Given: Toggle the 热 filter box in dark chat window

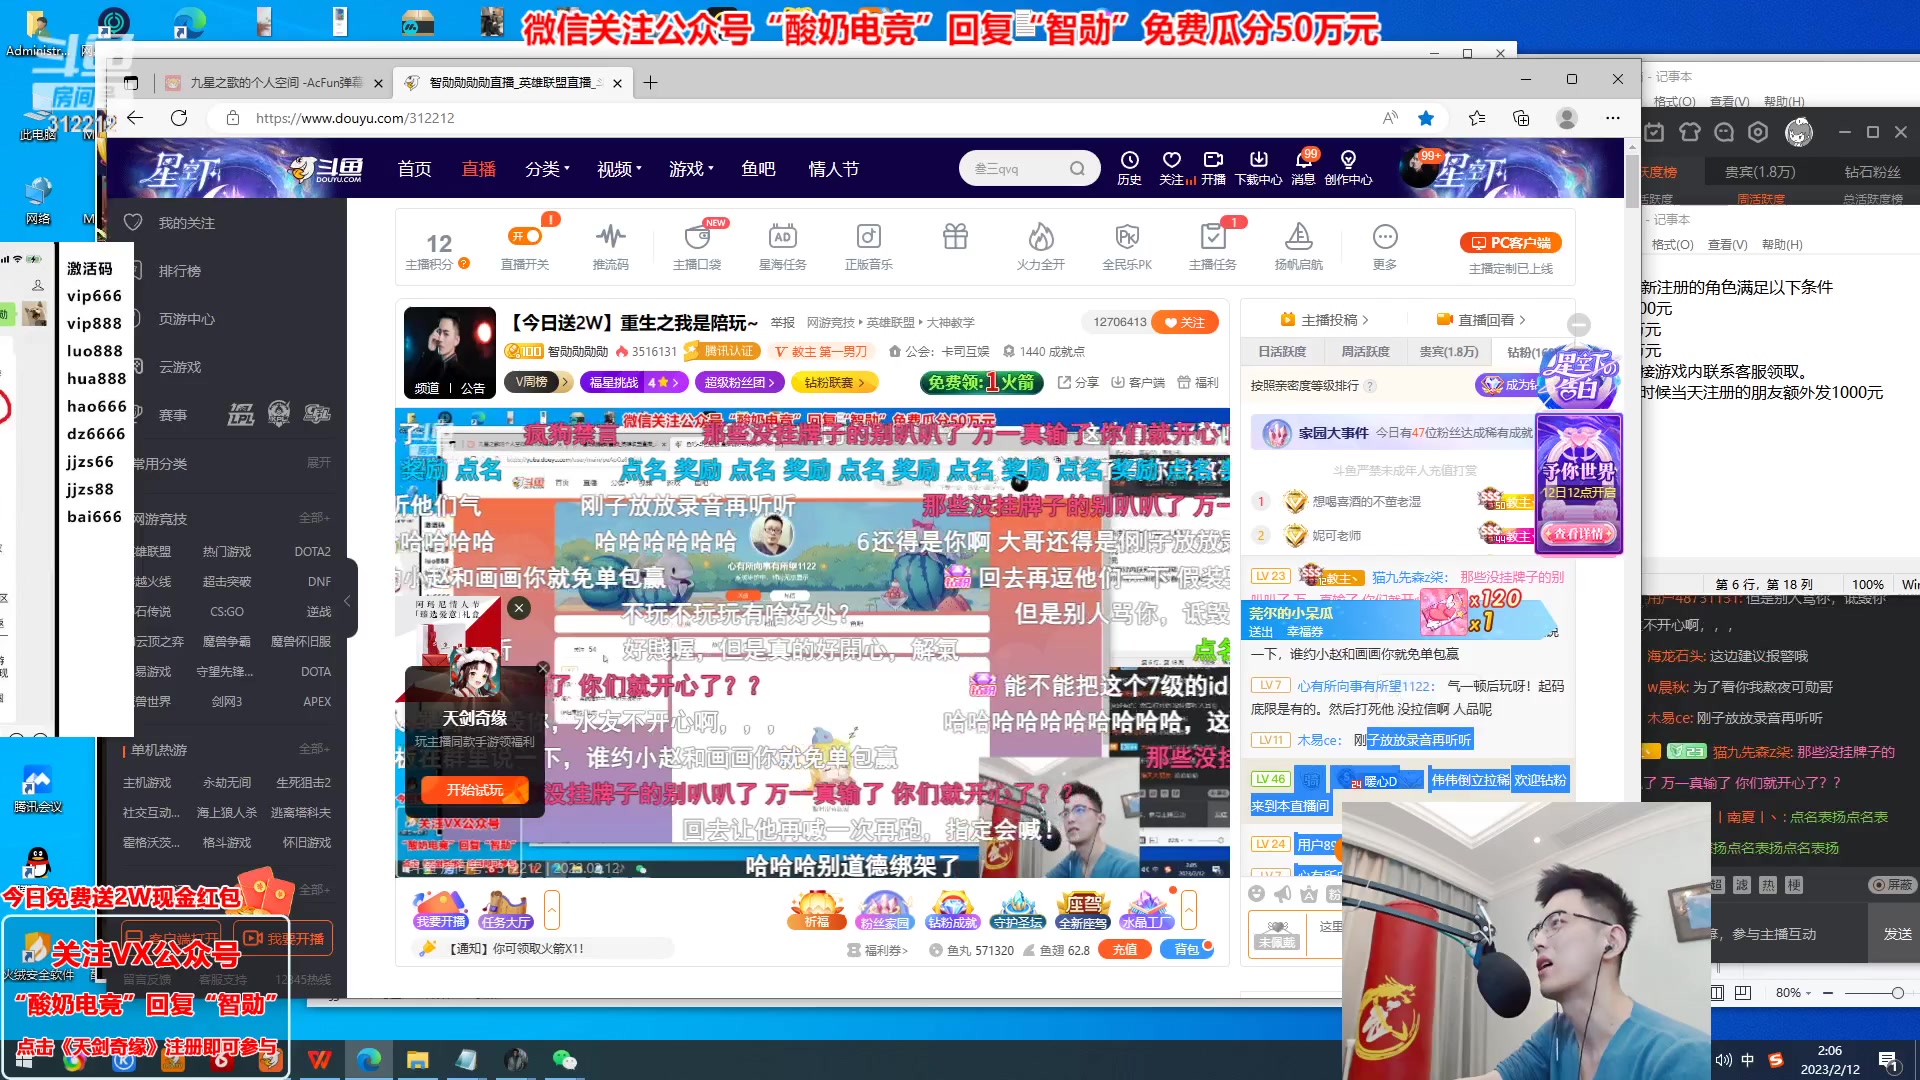Looking at the screenshot, I should tap(1768, 885).
